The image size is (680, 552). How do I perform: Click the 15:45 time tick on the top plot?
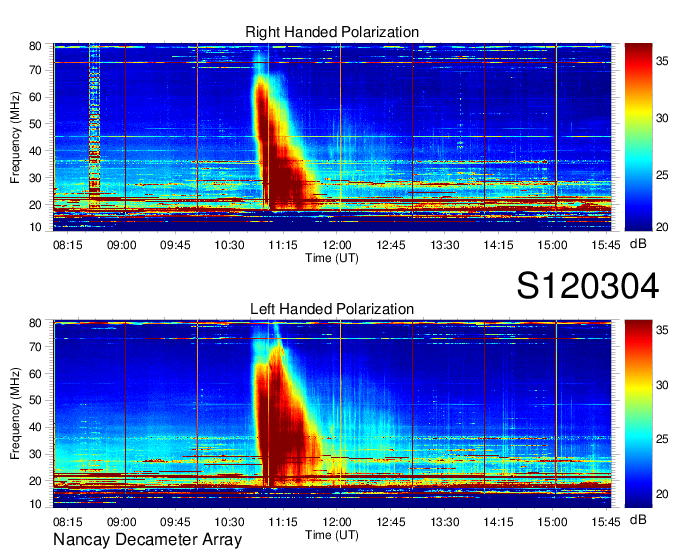[x=606, y=245]
